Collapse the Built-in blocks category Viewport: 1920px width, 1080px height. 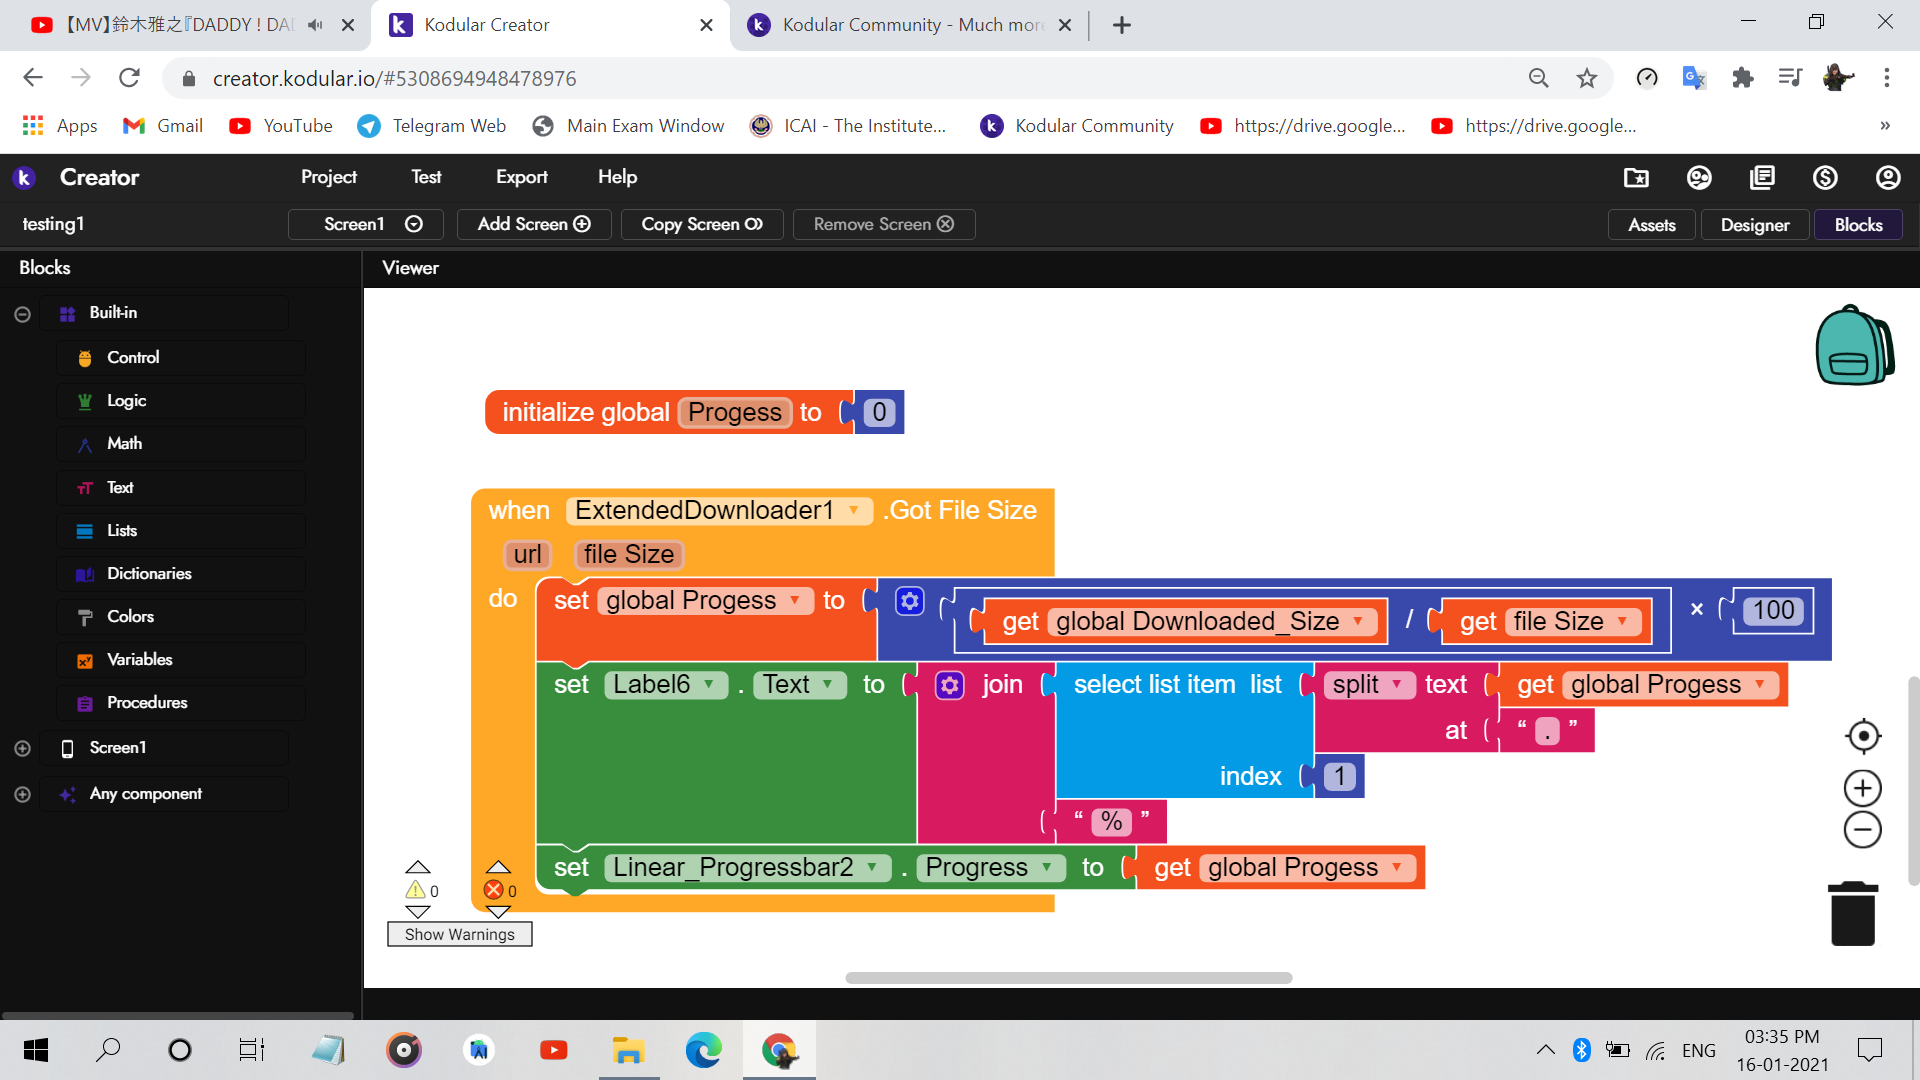pyautogui.click(x=22, y=314)
